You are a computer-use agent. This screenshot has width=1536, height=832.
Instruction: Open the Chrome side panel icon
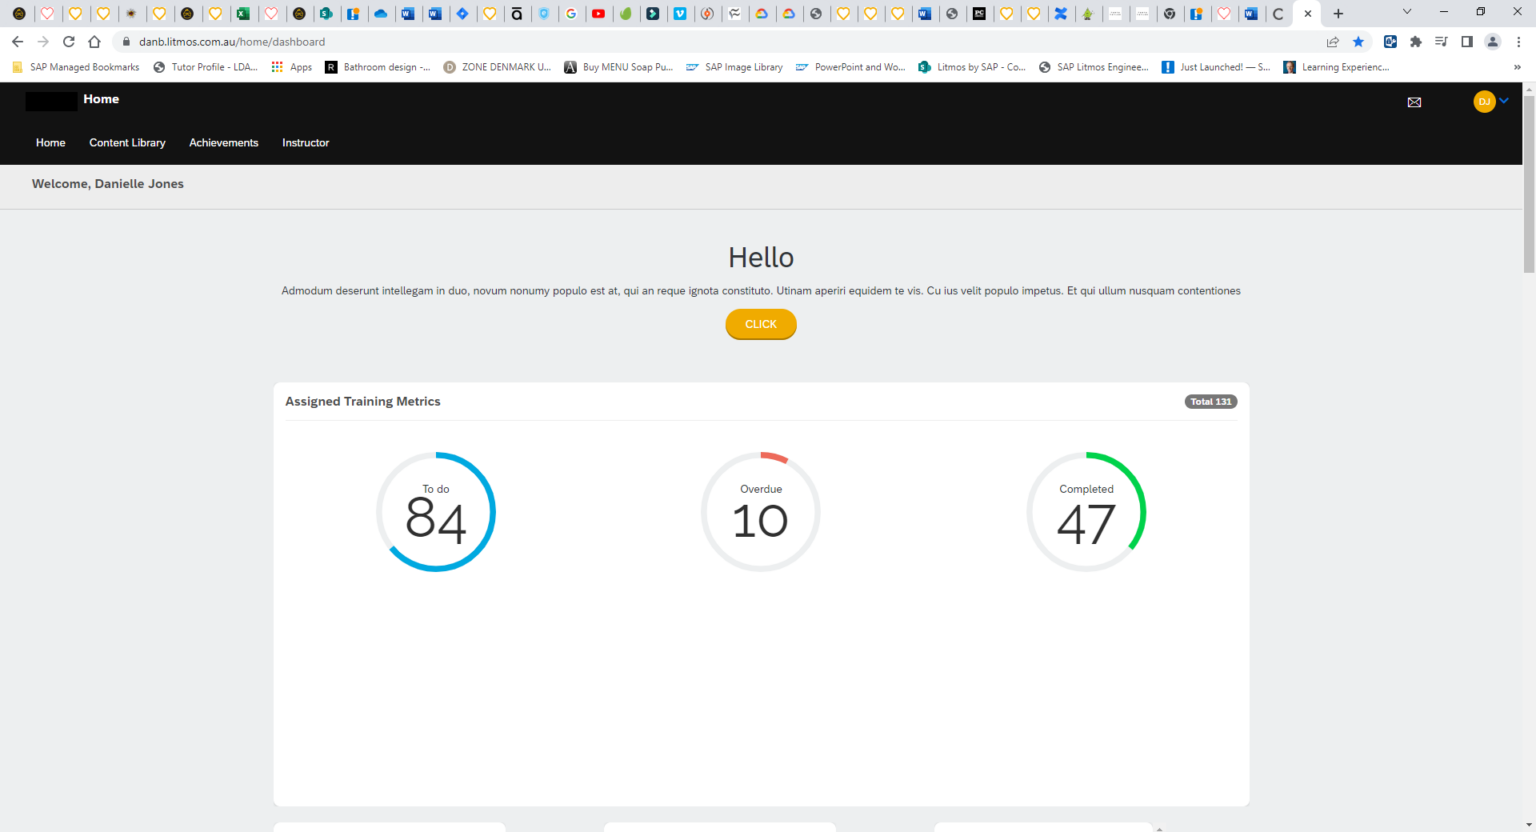click(1467, 42)
